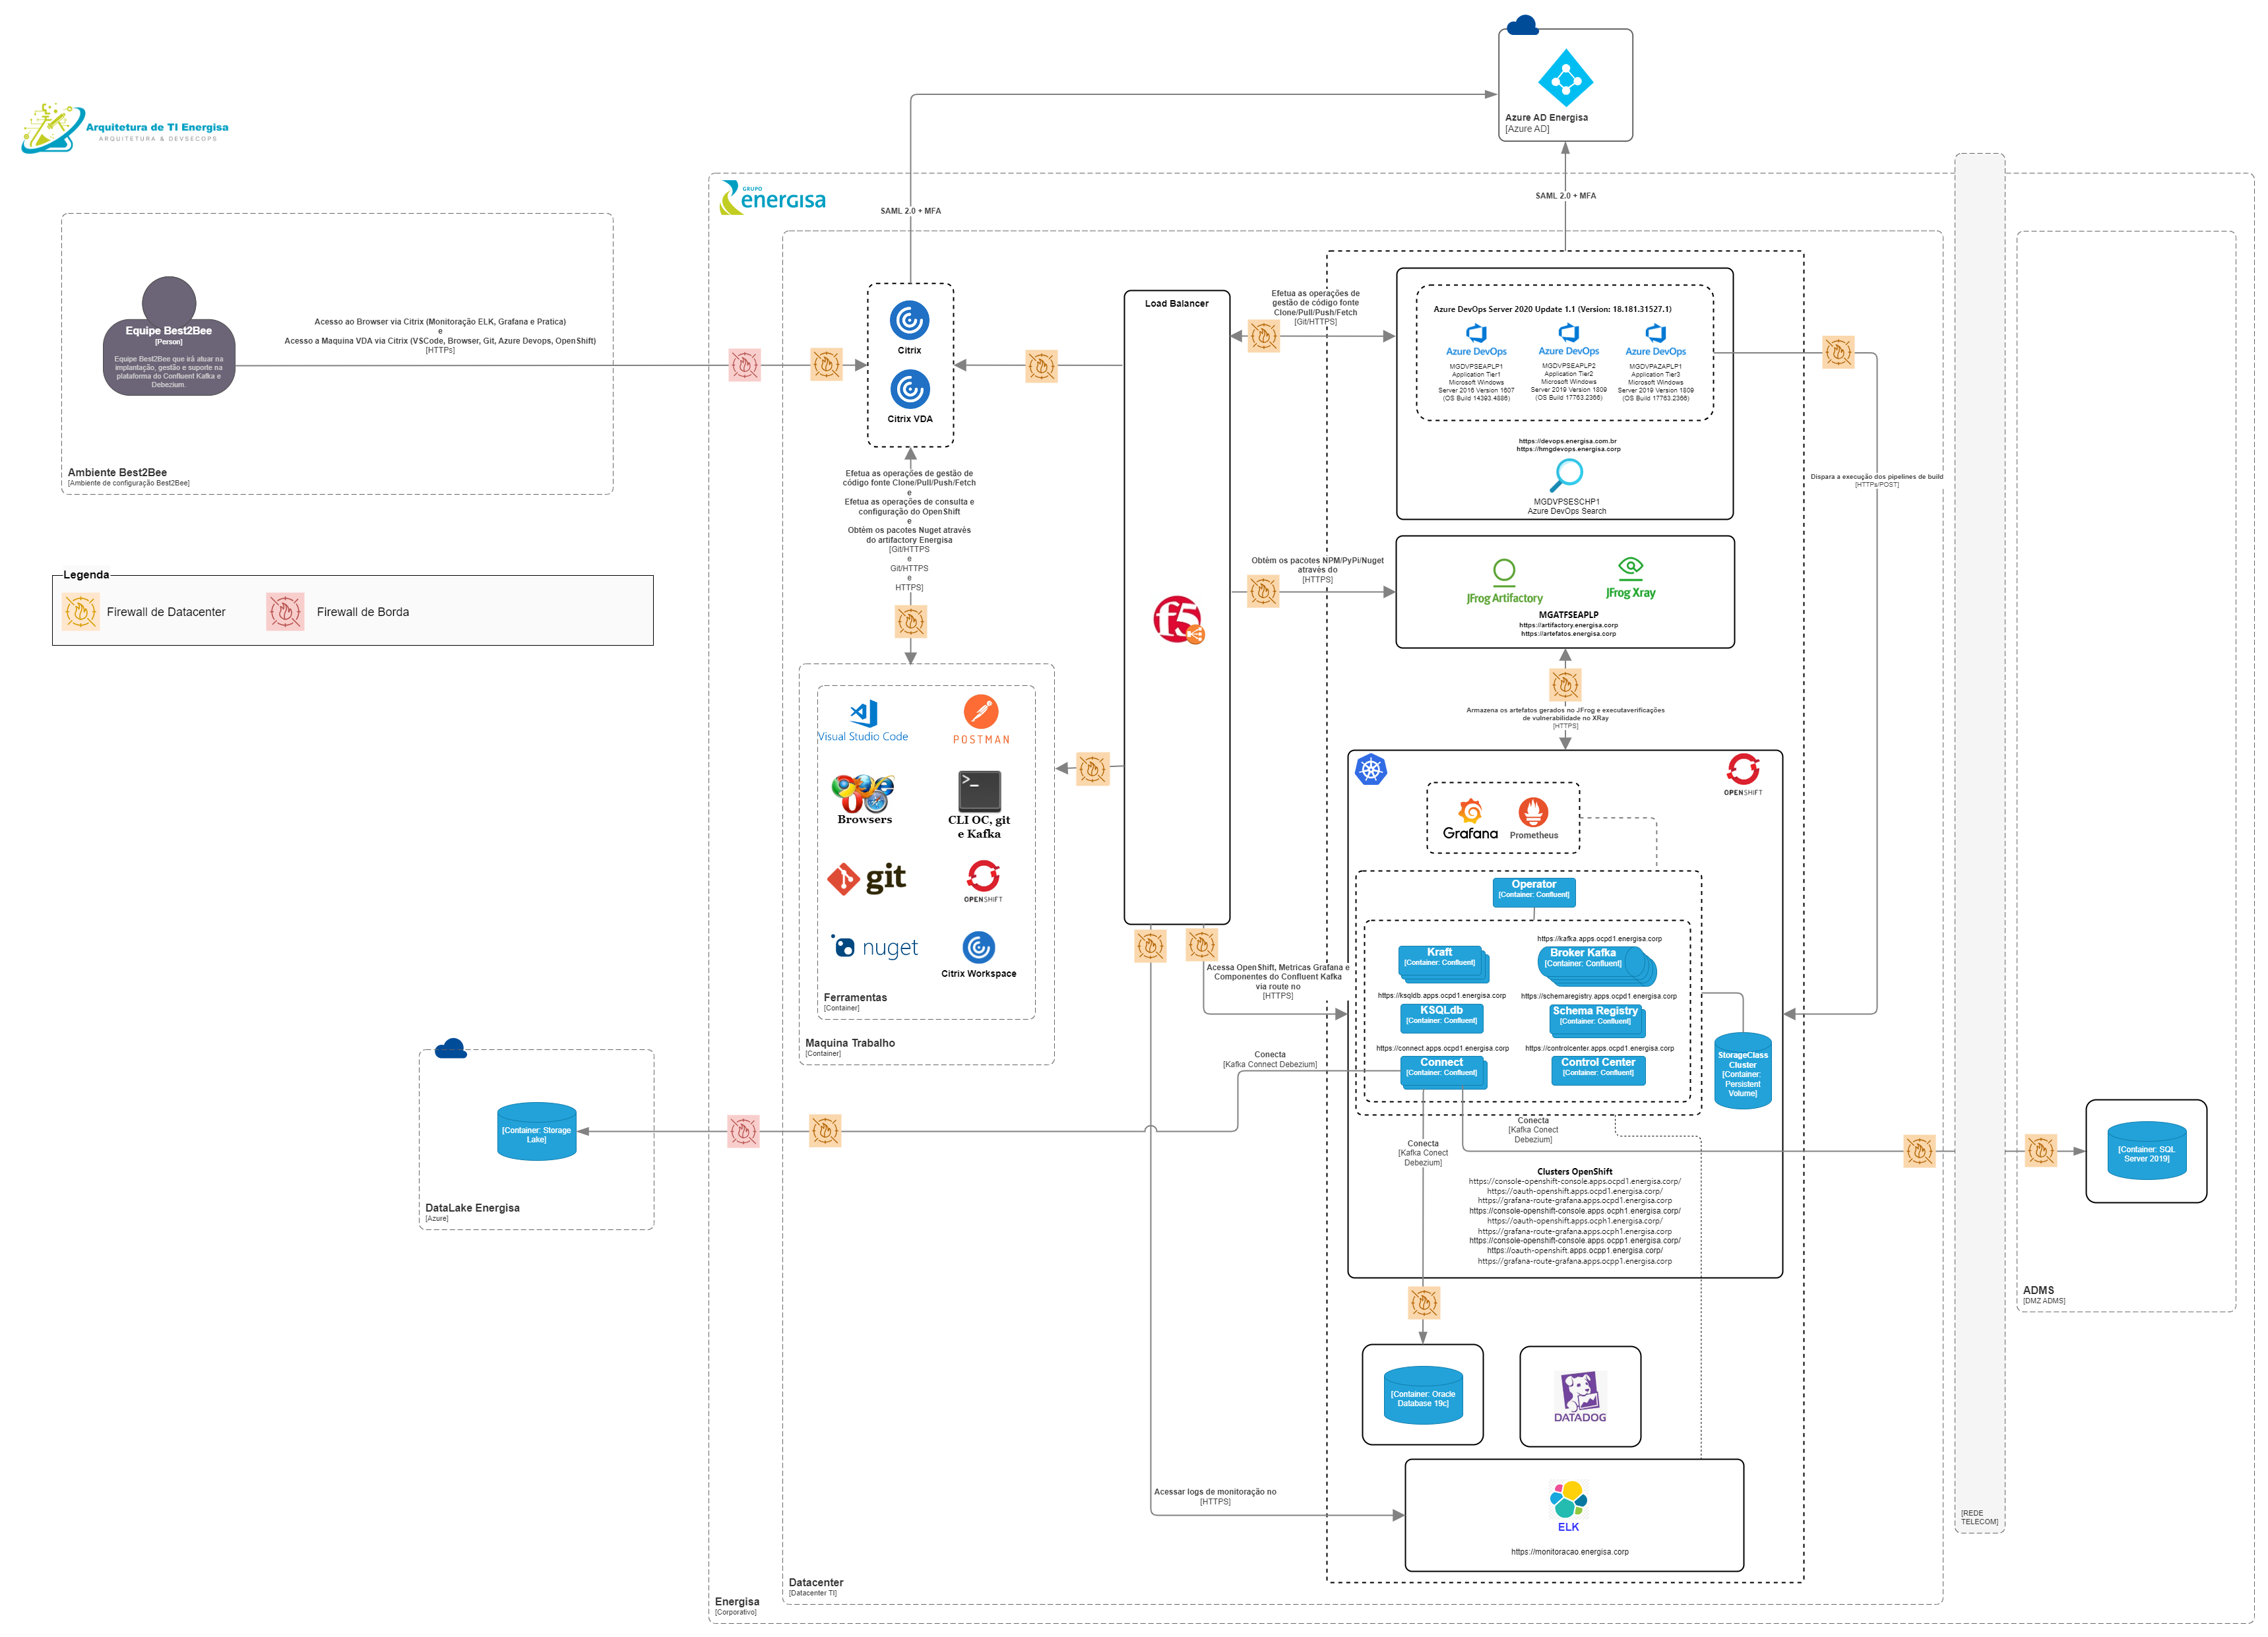
Task: Click the Maquina Trabalho label
Action: [x=850, y=1042]
